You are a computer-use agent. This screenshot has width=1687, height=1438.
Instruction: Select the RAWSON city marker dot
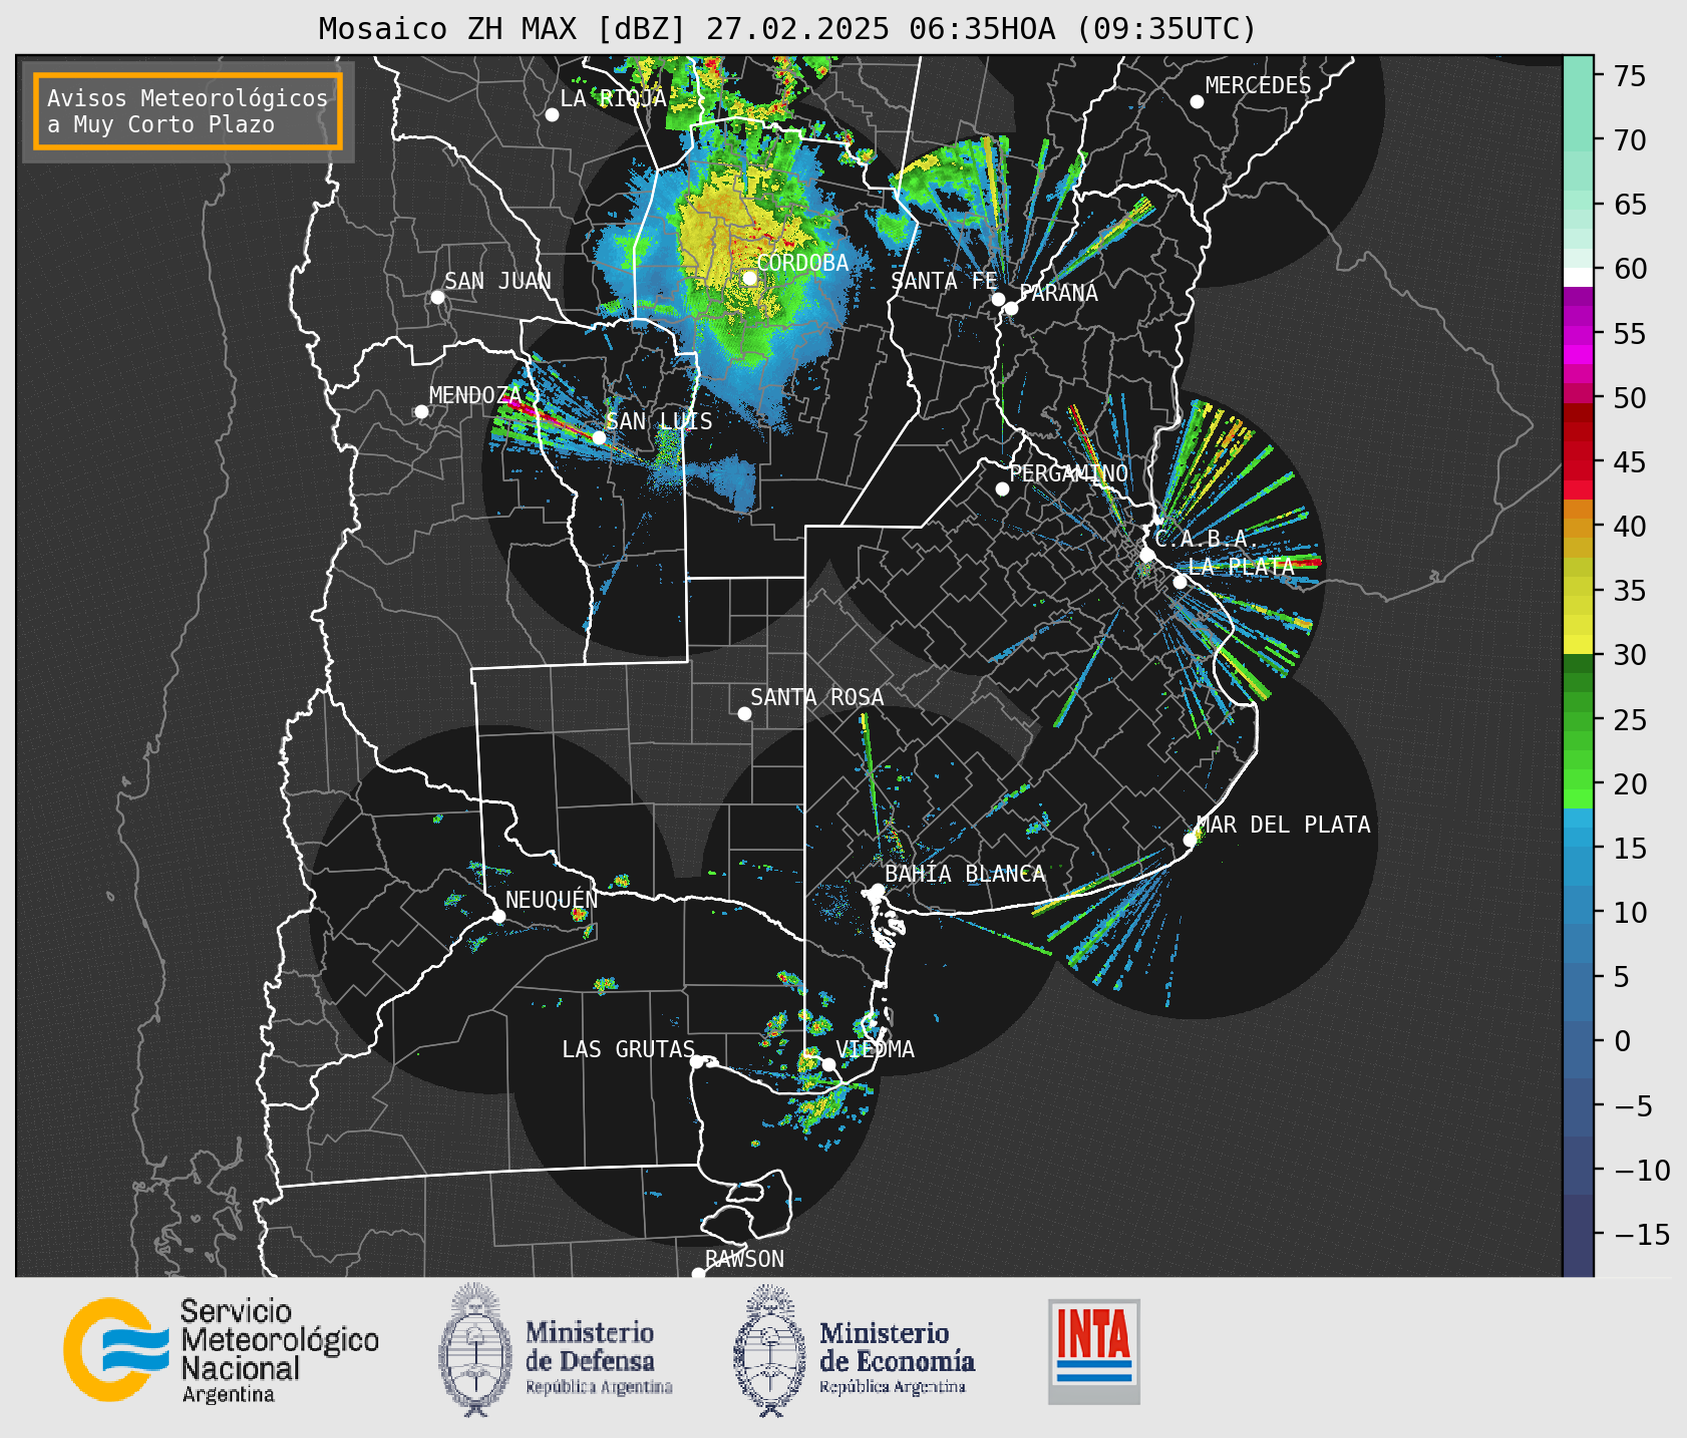(698, 1273)
